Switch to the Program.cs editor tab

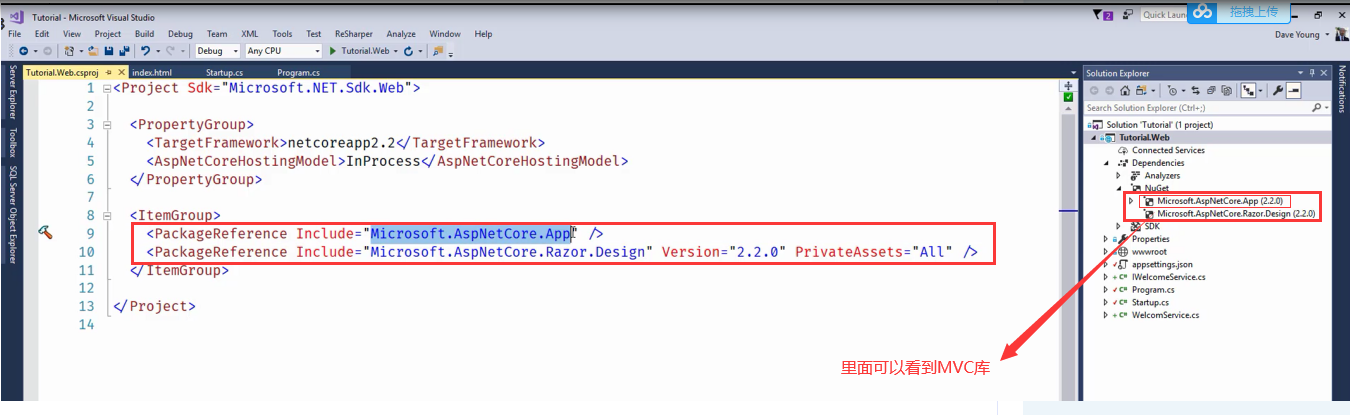point(298,73)
